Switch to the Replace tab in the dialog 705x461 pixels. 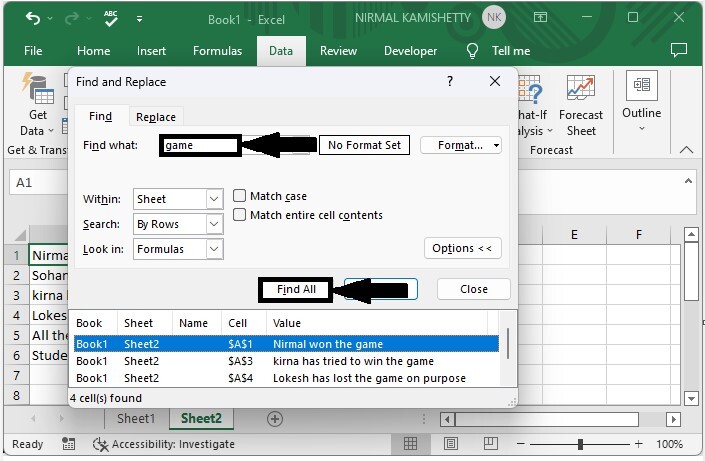(156, 117)
